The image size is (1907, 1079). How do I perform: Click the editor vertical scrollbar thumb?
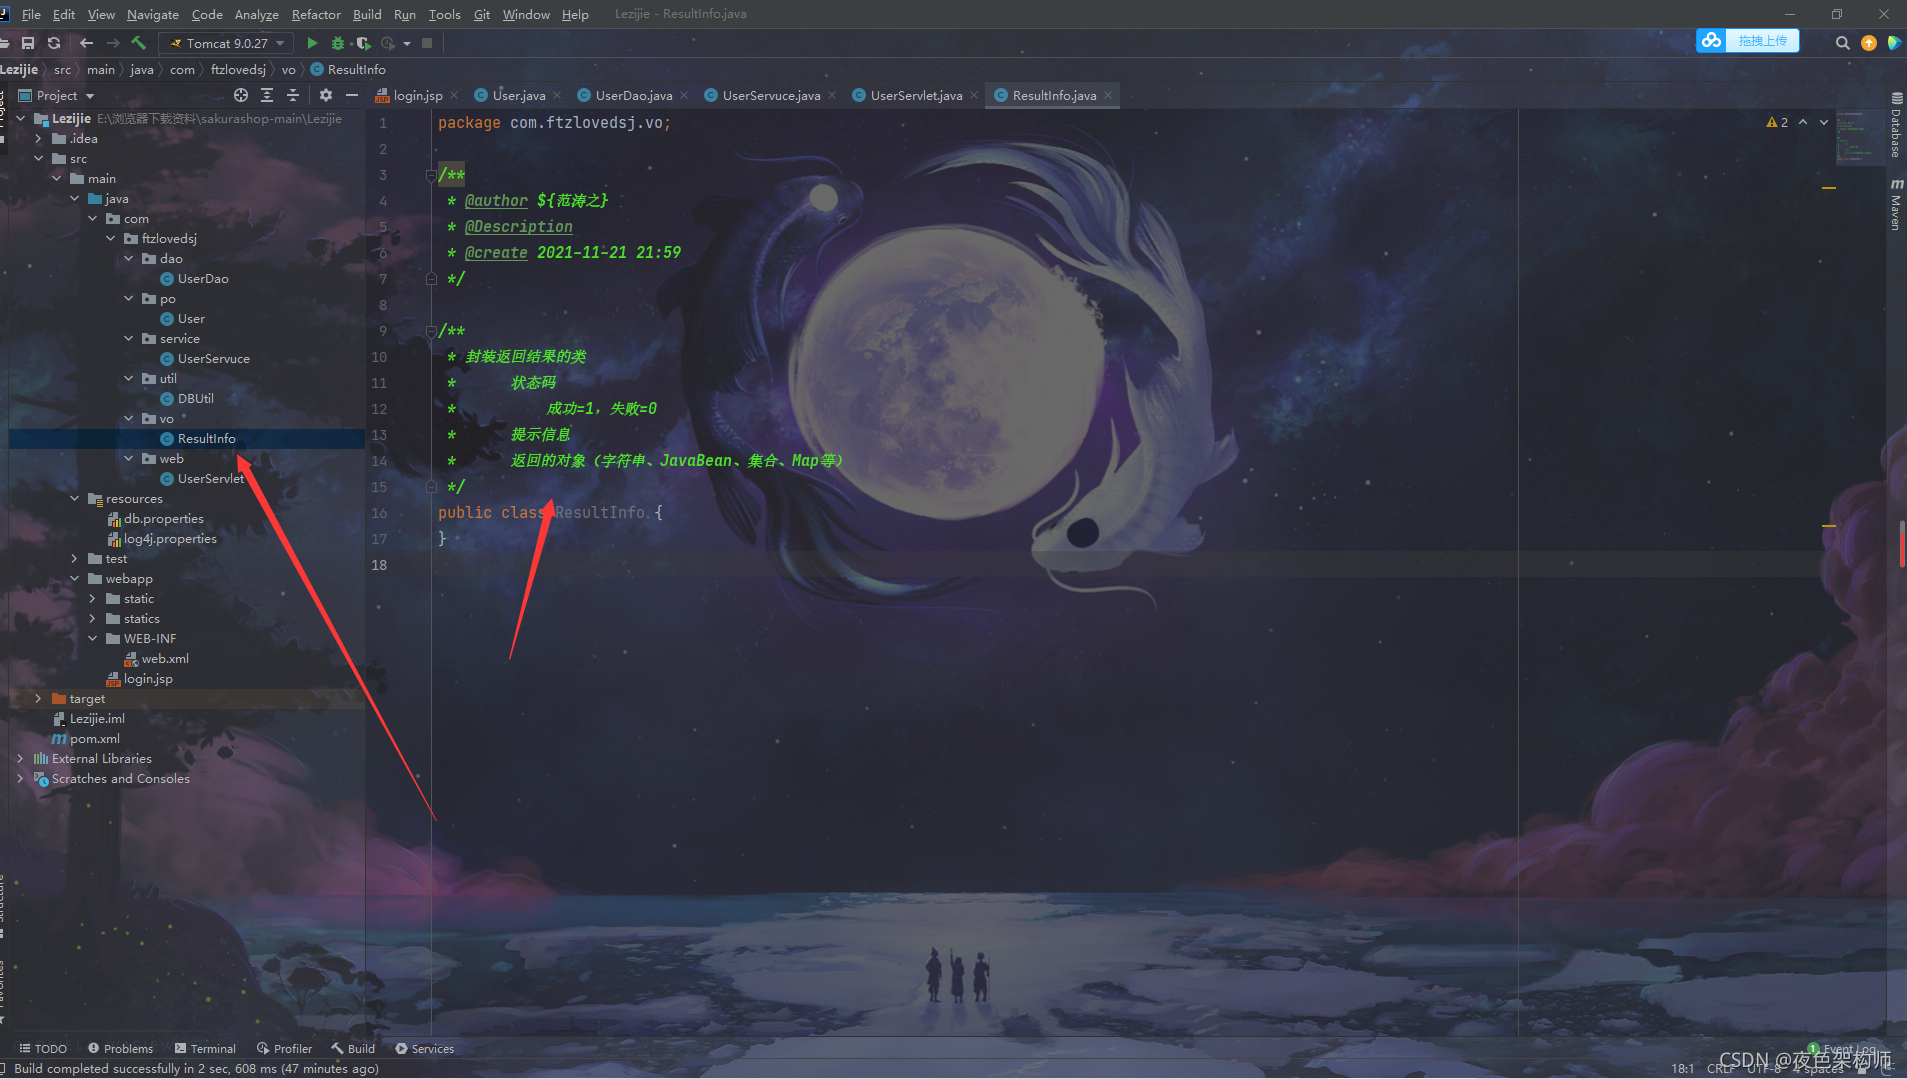1901,543
